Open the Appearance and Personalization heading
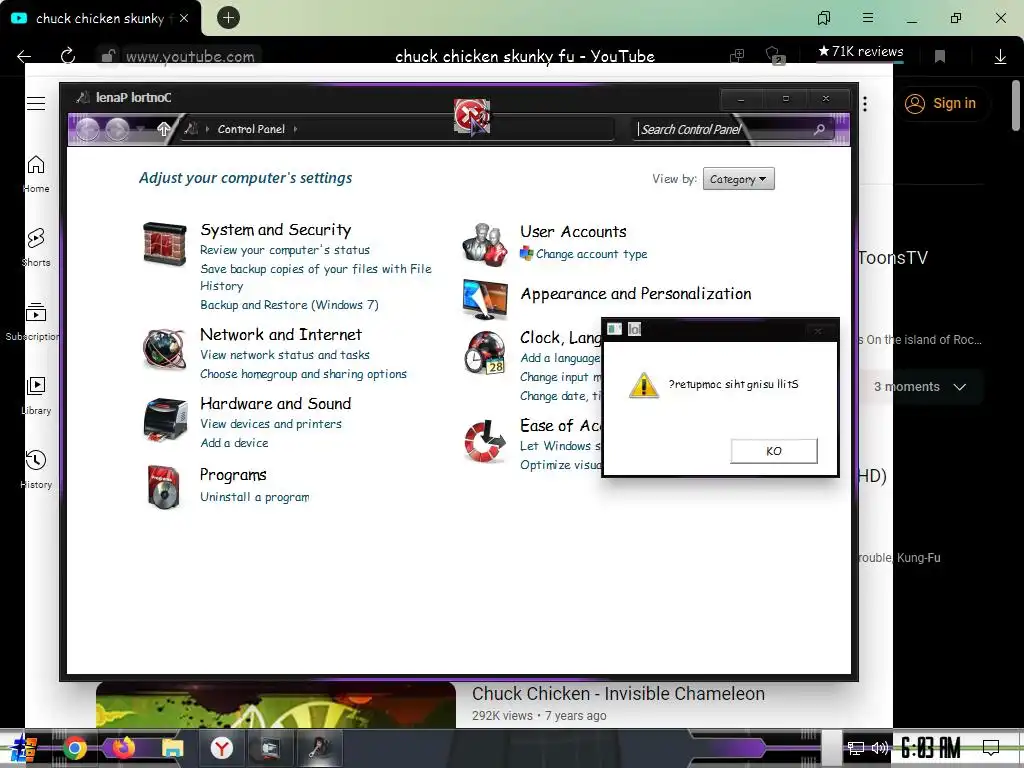 pyautogui.click(x=635, y=294)
